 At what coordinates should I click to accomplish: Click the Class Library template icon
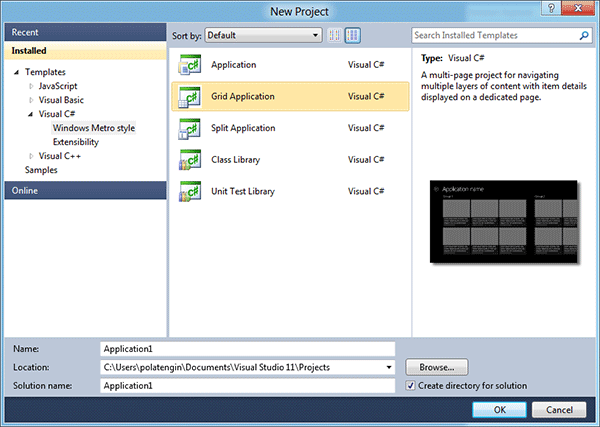click(x=190, y=160)
